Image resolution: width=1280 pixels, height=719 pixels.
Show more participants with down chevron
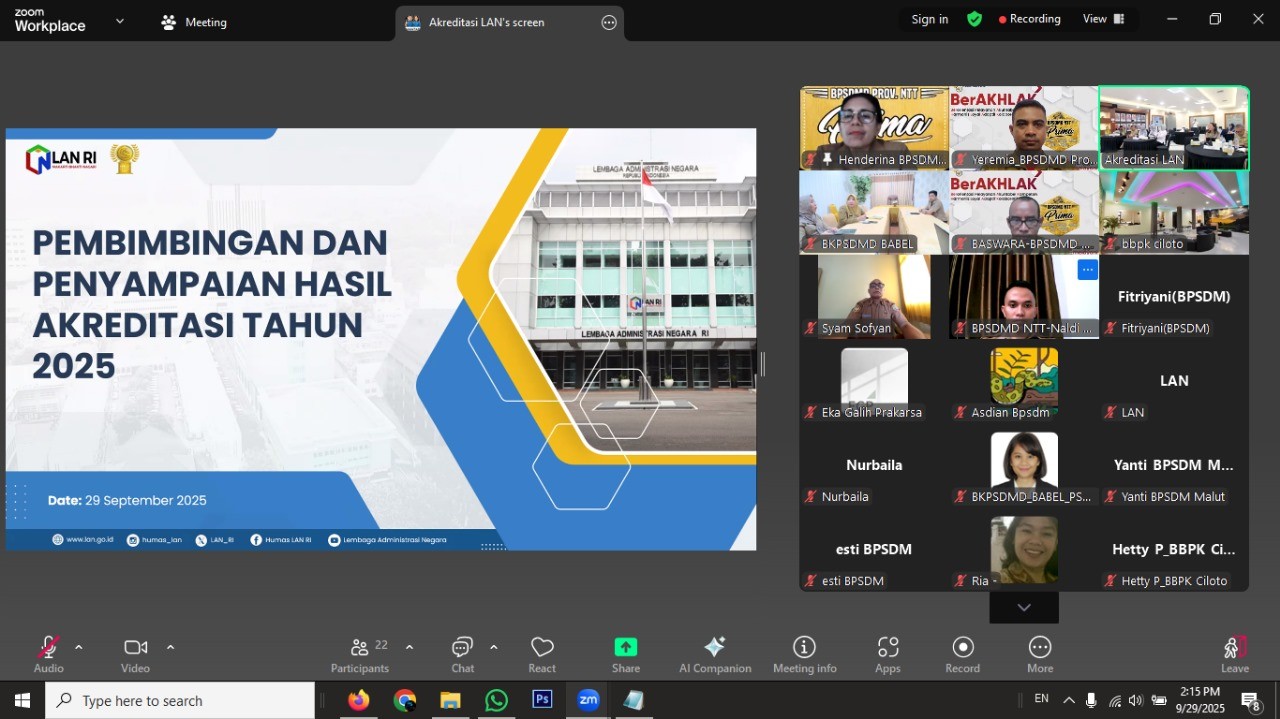click(1024, 607)
